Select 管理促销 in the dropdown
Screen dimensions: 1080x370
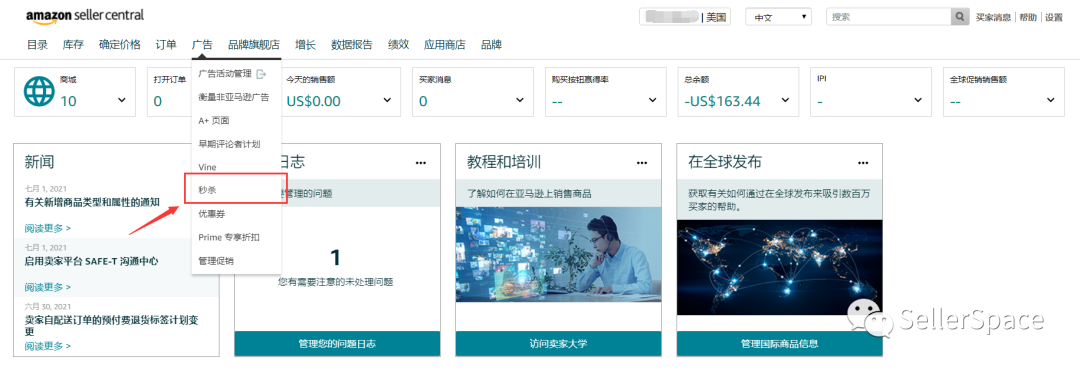pos(216,260)
